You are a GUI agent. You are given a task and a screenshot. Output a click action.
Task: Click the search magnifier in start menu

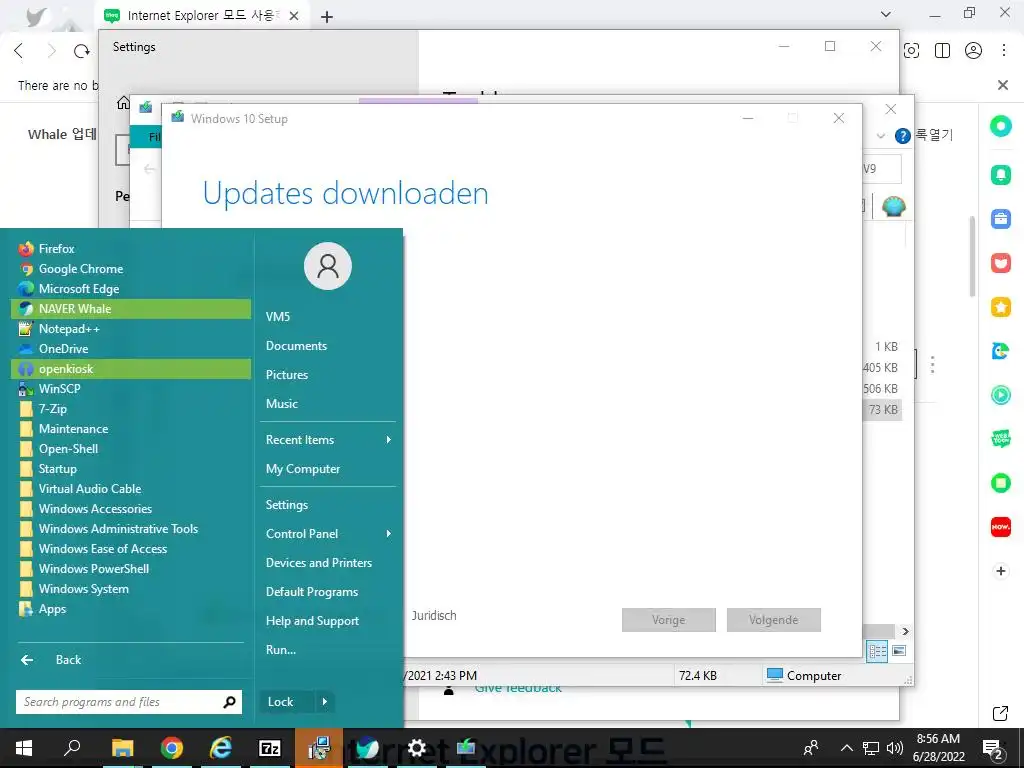click(x=229, y=702)
